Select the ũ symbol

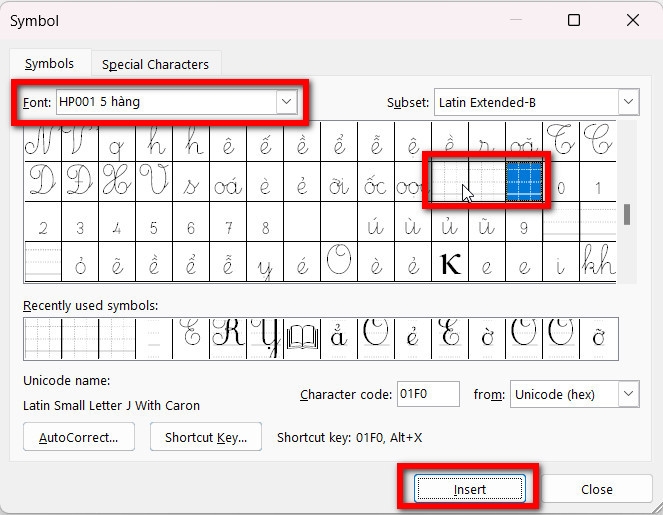click(x=487, y=222)
